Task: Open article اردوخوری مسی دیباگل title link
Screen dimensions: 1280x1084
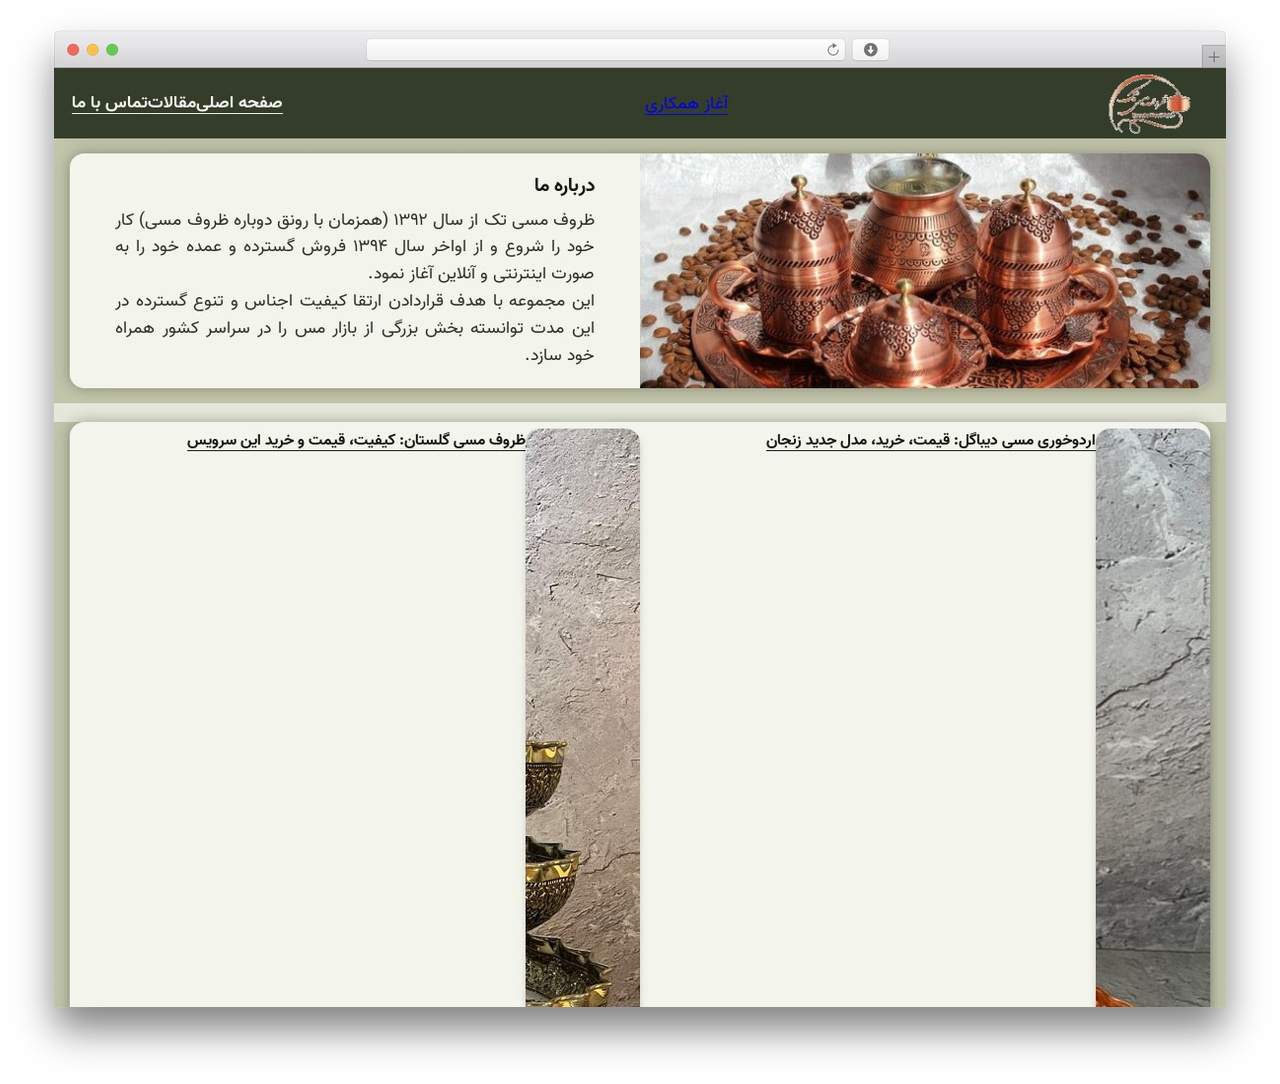Action: [931, 440]
